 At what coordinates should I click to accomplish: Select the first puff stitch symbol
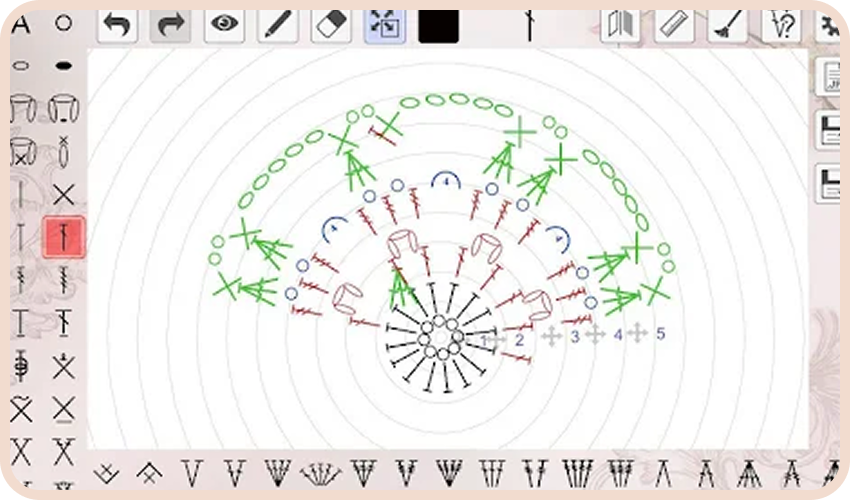click(23, 108)
